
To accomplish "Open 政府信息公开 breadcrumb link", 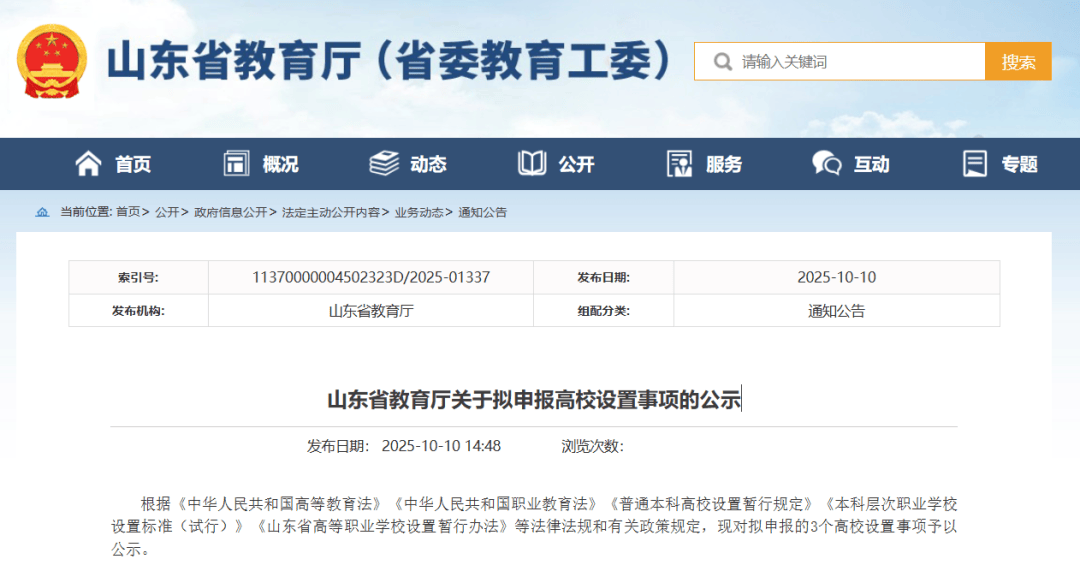I will (230, 212).
